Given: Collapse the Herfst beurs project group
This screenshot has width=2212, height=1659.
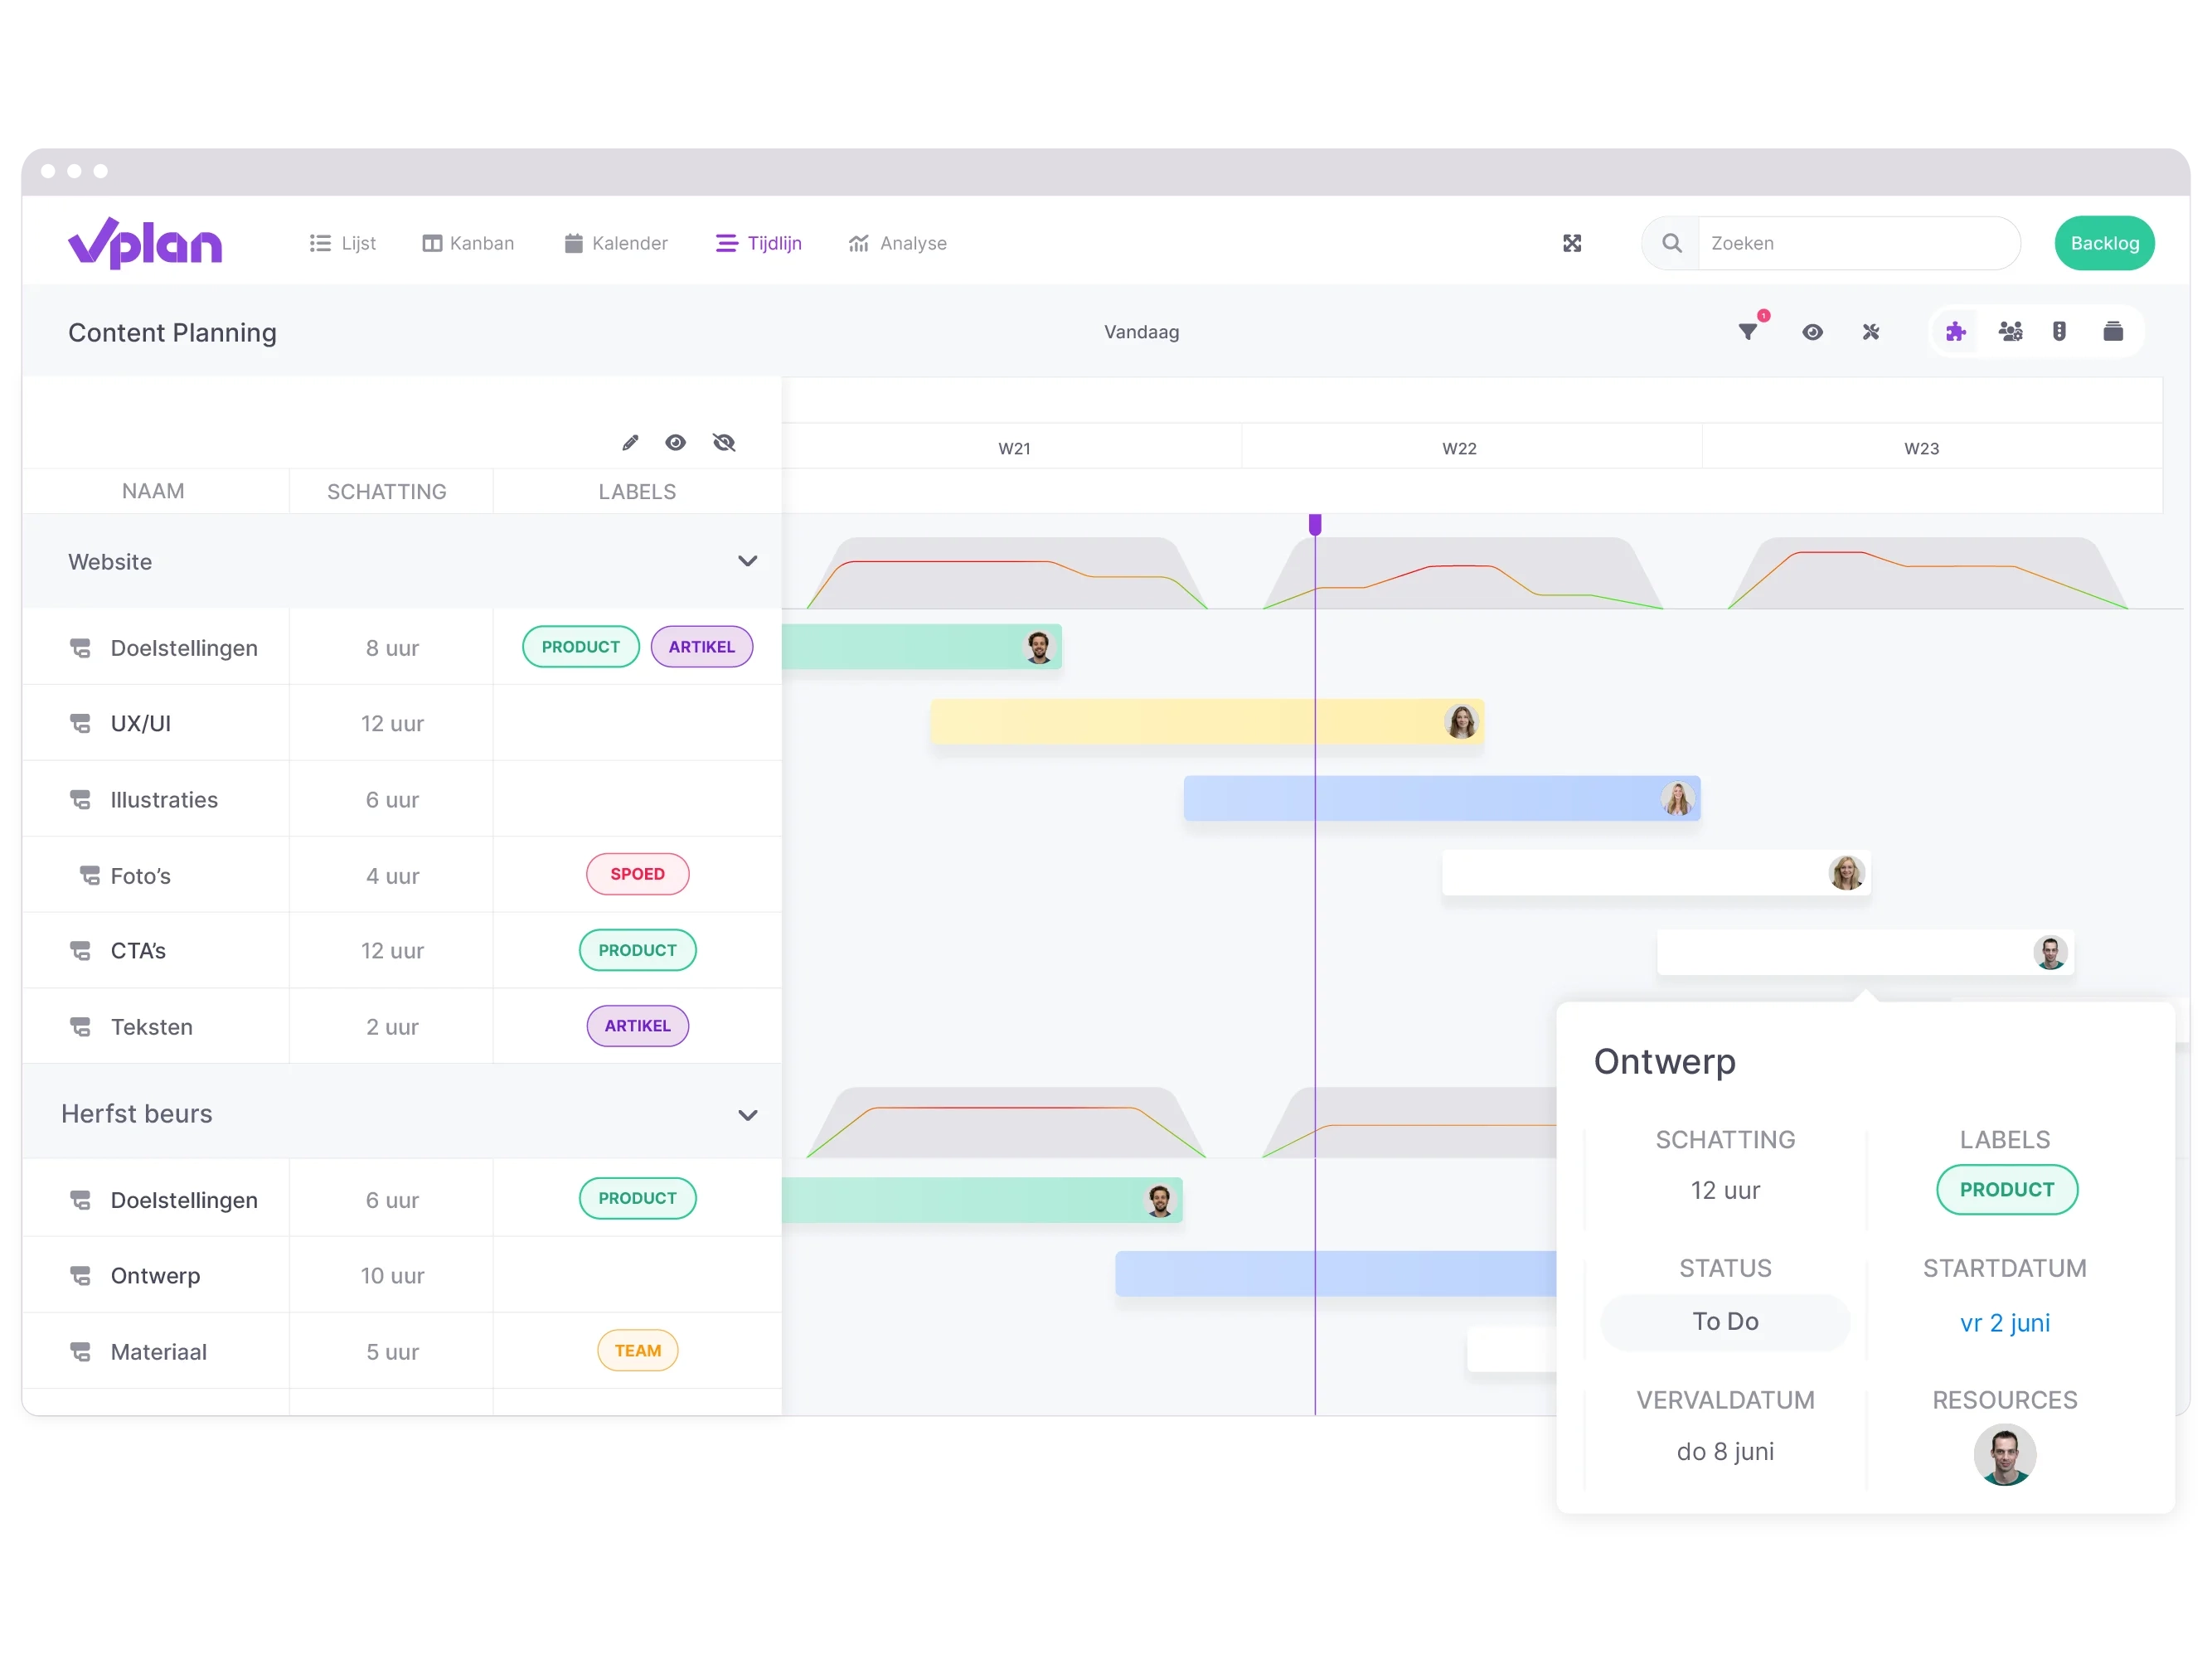Looking at the screenshot, I should click(749, 1113).
